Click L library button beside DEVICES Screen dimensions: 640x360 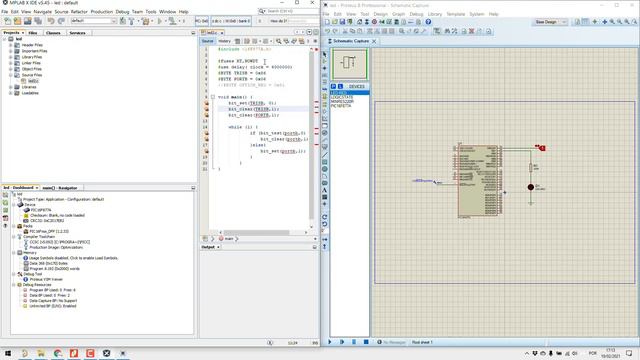(x=340, y=87)
